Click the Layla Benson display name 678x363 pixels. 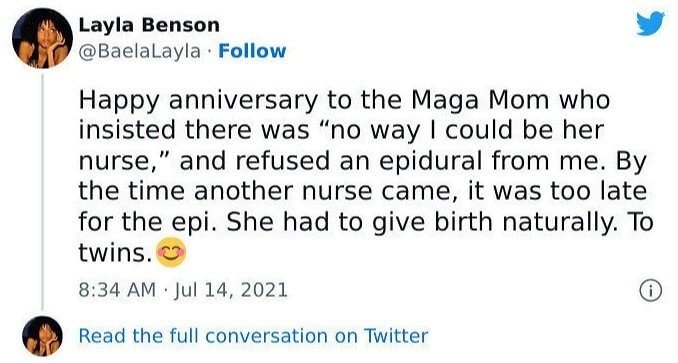click(x=149, y=25)
